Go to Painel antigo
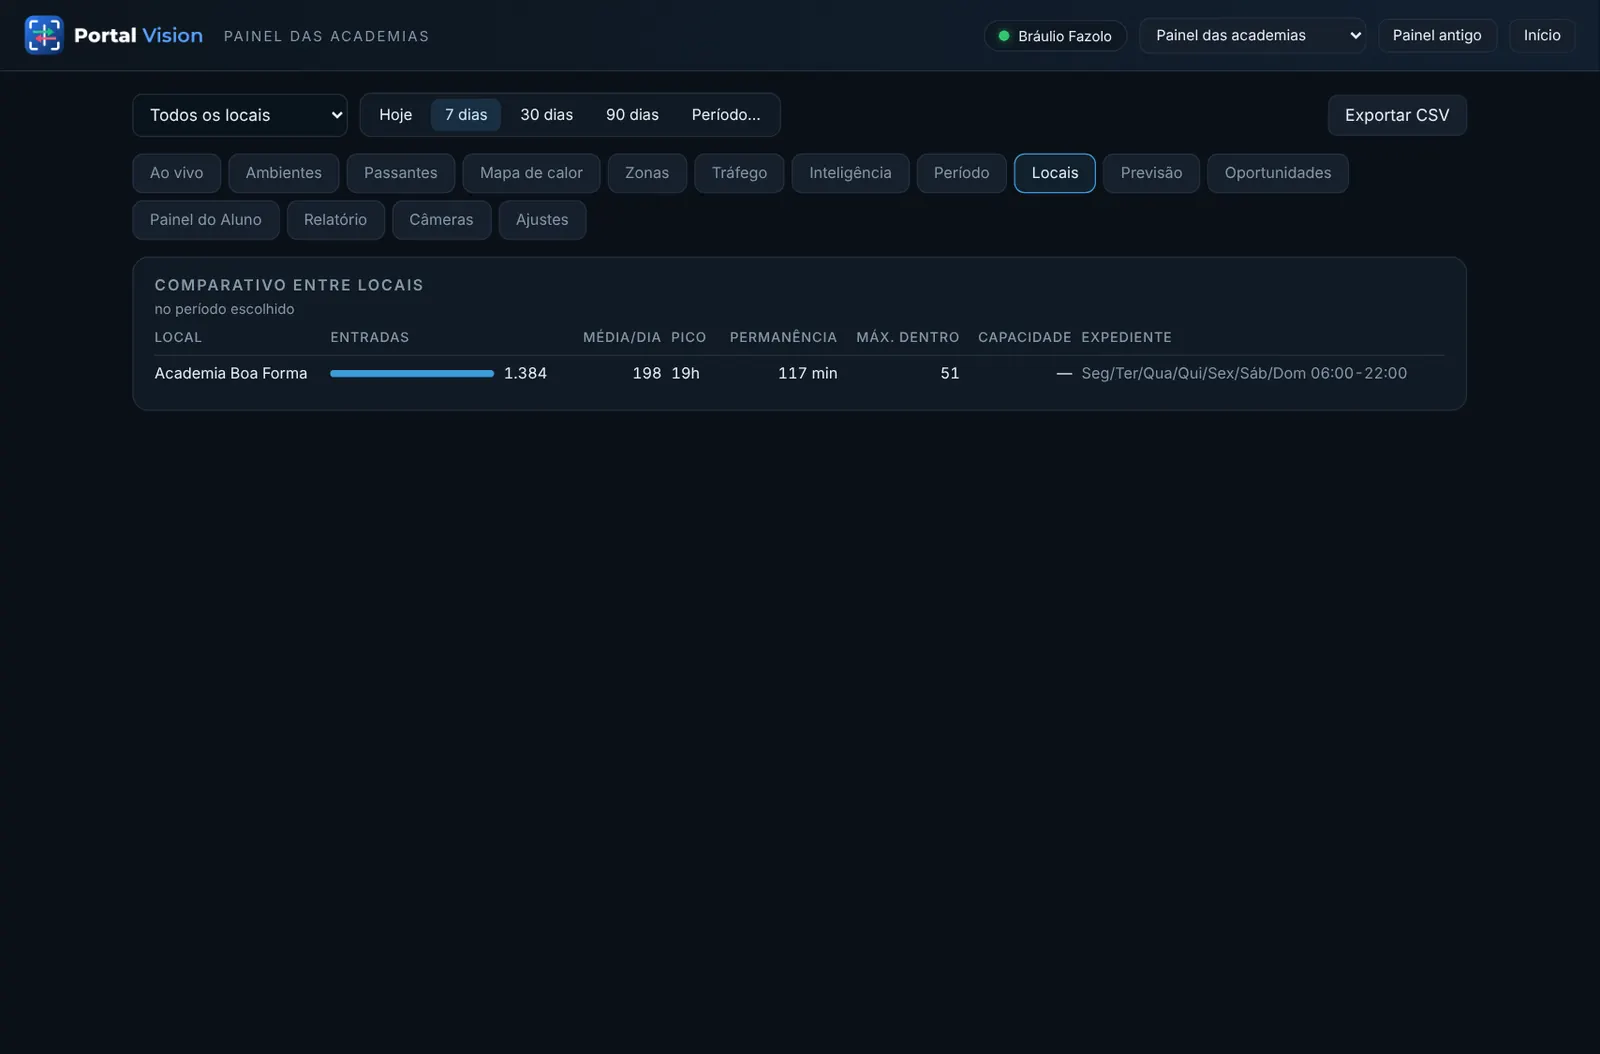Screen dimensions: 1600x1054 pyautogui.click(x=1437, y=35)
